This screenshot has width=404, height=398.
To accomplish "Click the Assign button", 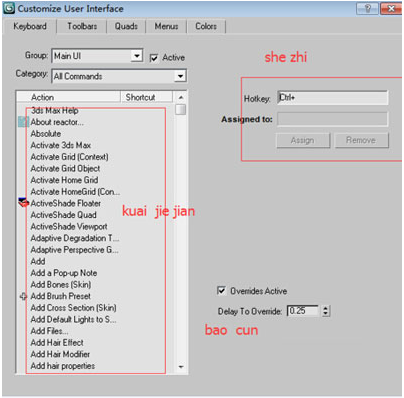I will click(x=303, y=140).
